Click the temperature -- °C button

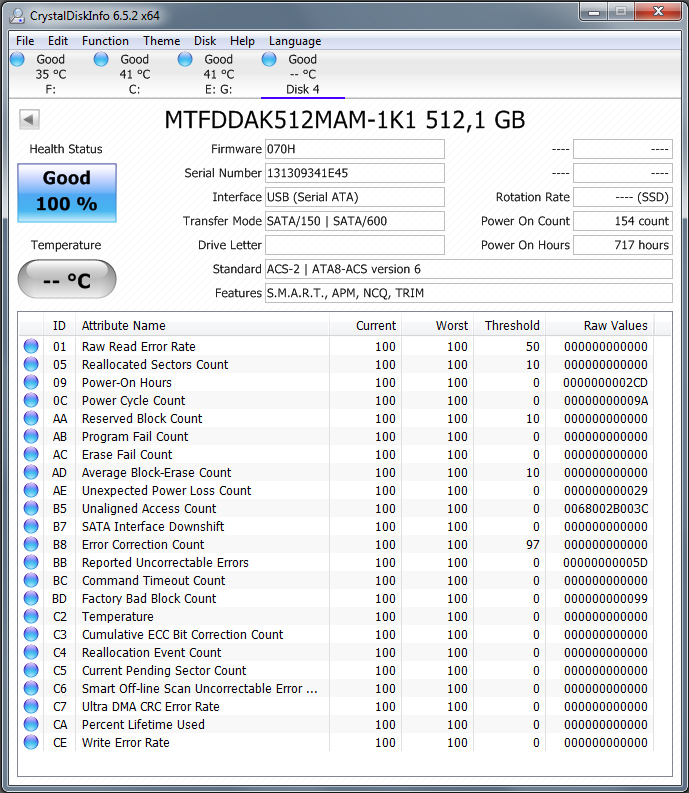pos(67,279)
